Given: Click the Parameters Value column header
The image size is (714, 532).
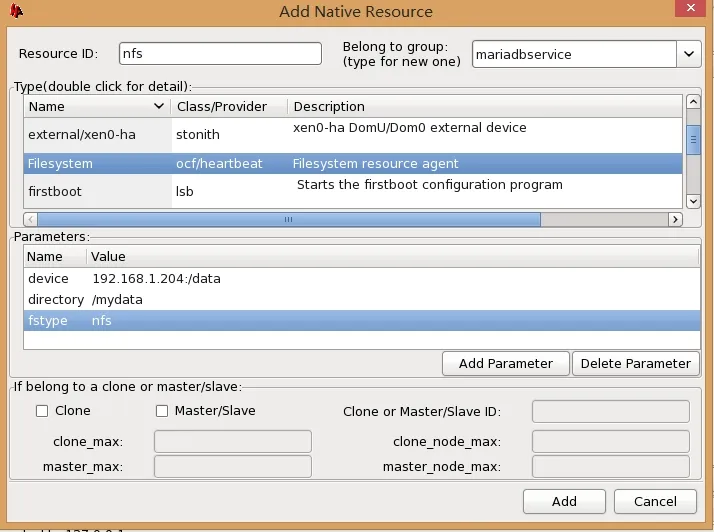Looking at the screenshot, I should [393, 256].
